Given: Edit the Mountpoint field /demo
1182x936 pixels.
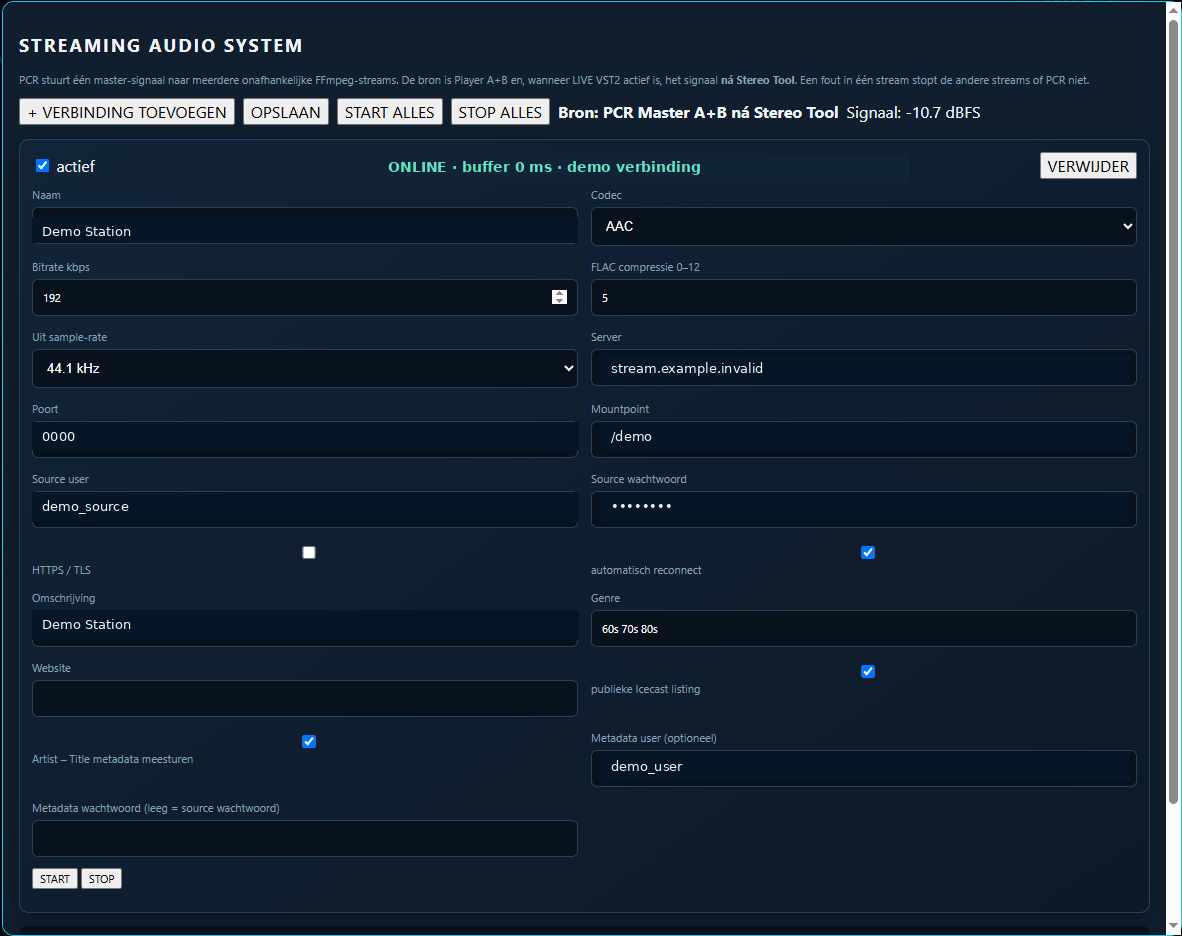Looking at the screenshot, I should point(863,439).
